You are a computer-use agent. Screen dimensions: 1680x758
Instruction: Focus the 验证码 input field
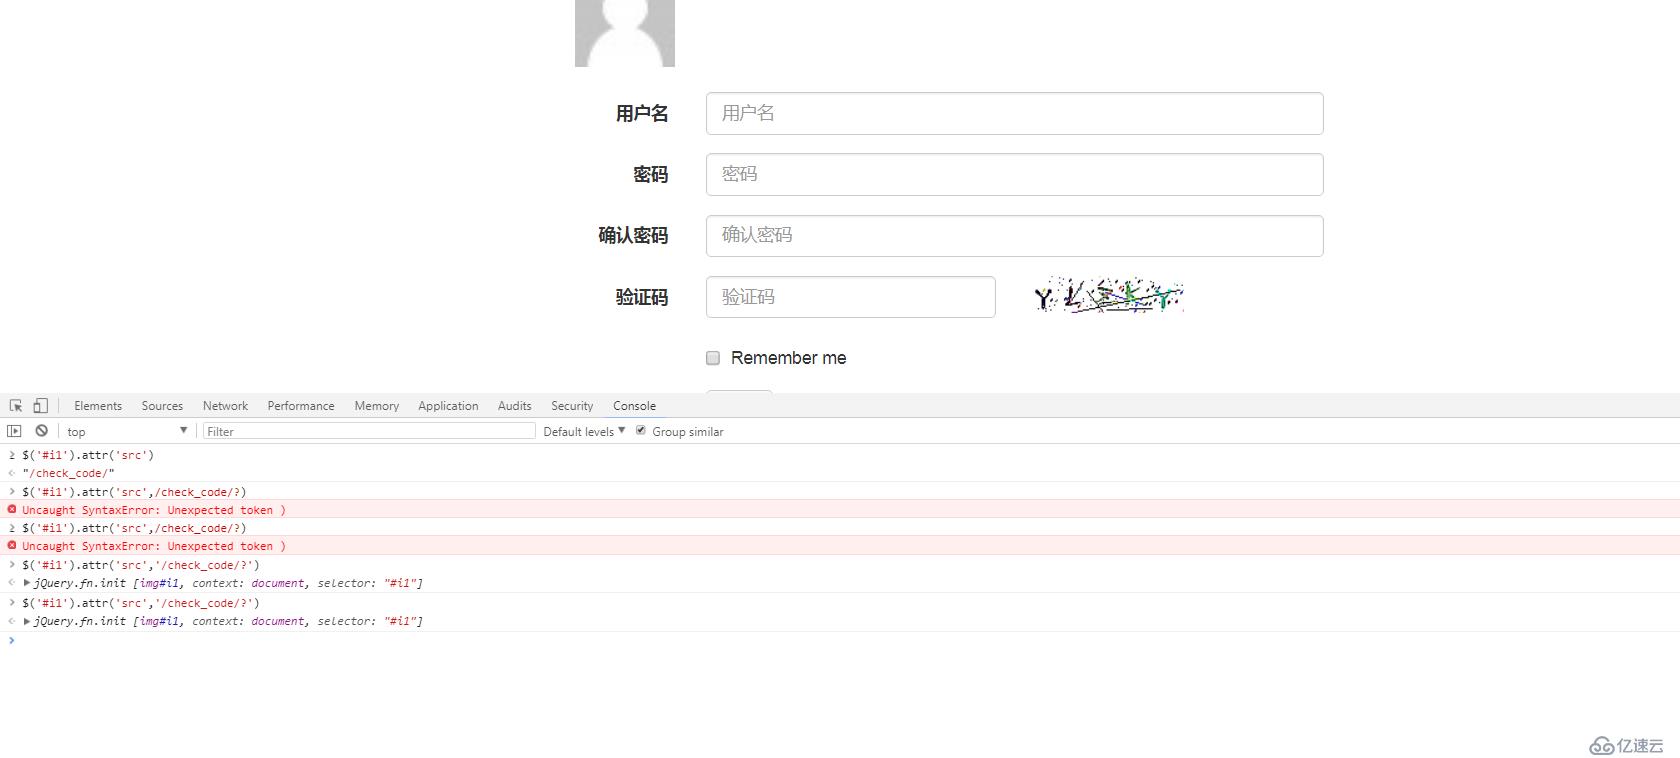(x=850, y=297)
